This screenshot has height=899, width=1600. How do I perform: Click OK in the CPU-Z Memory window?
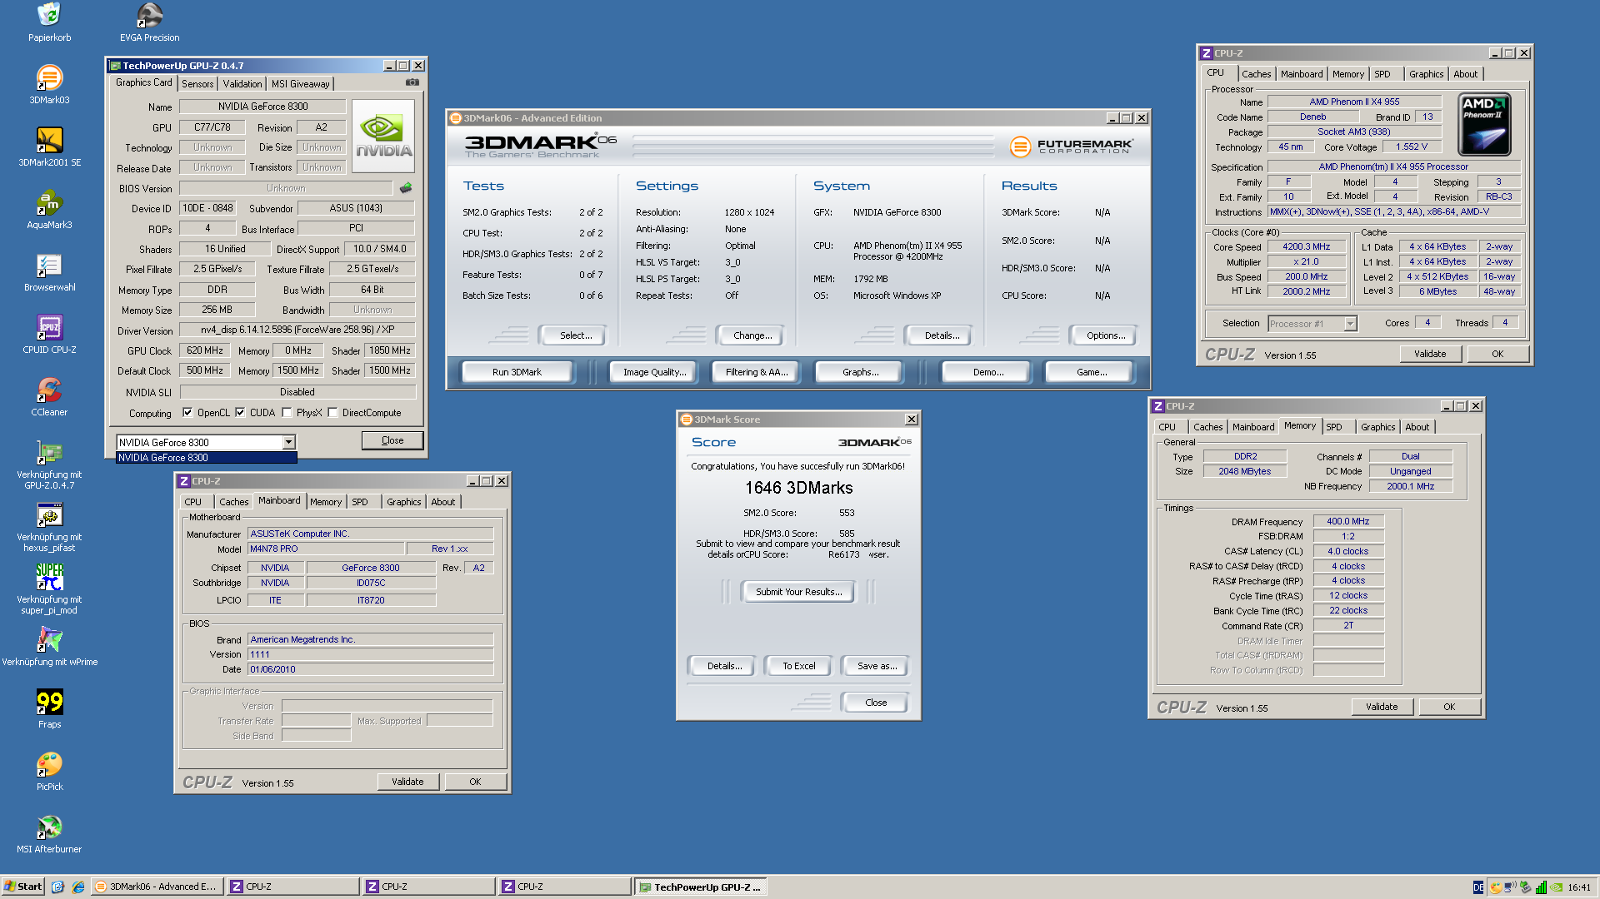[1449, 707]
